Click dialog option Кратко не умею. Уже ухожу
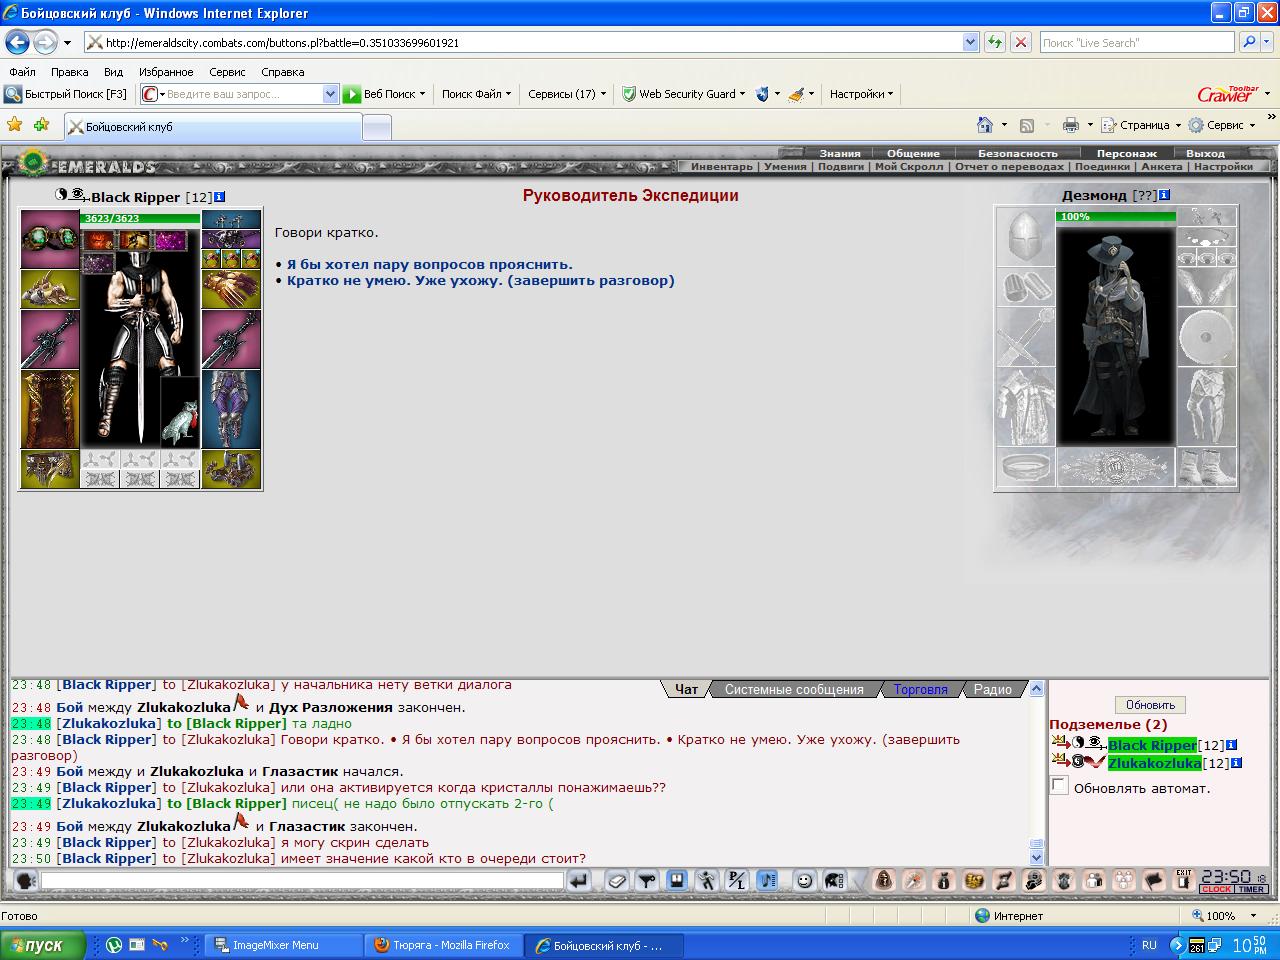1280x960 pixels. (x=394, y=281)
